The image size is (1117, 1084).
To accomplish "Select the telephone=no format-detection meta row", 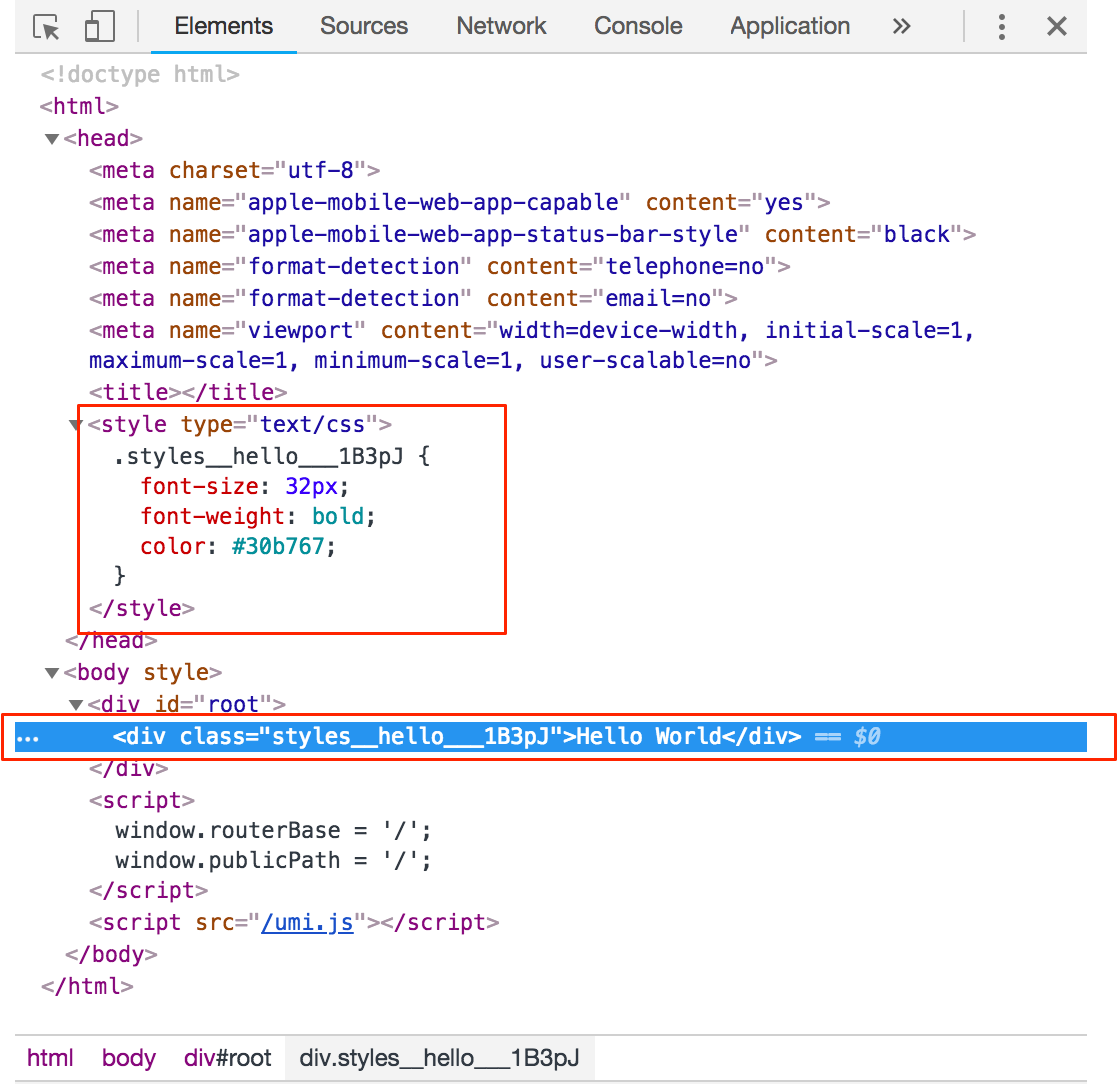I will [440, 266].
